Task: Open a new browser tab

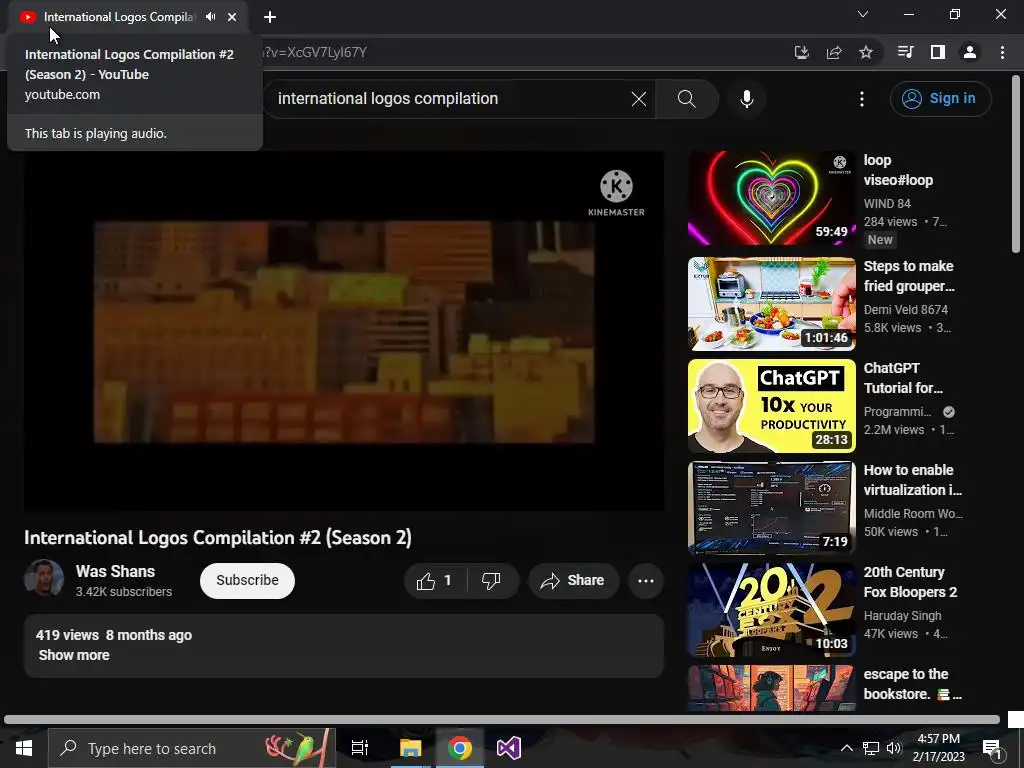Action: pos(270,17)
